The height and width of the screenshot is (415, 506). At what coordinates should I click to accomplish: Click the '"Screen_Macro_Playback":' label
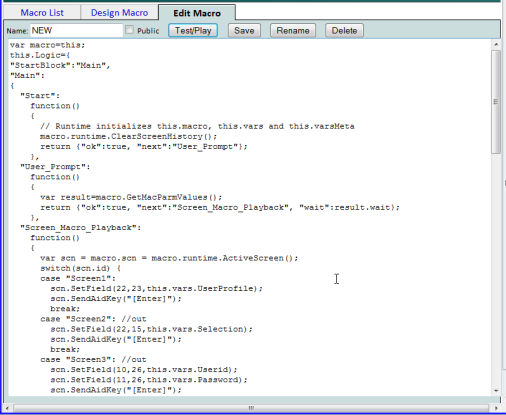81,228
